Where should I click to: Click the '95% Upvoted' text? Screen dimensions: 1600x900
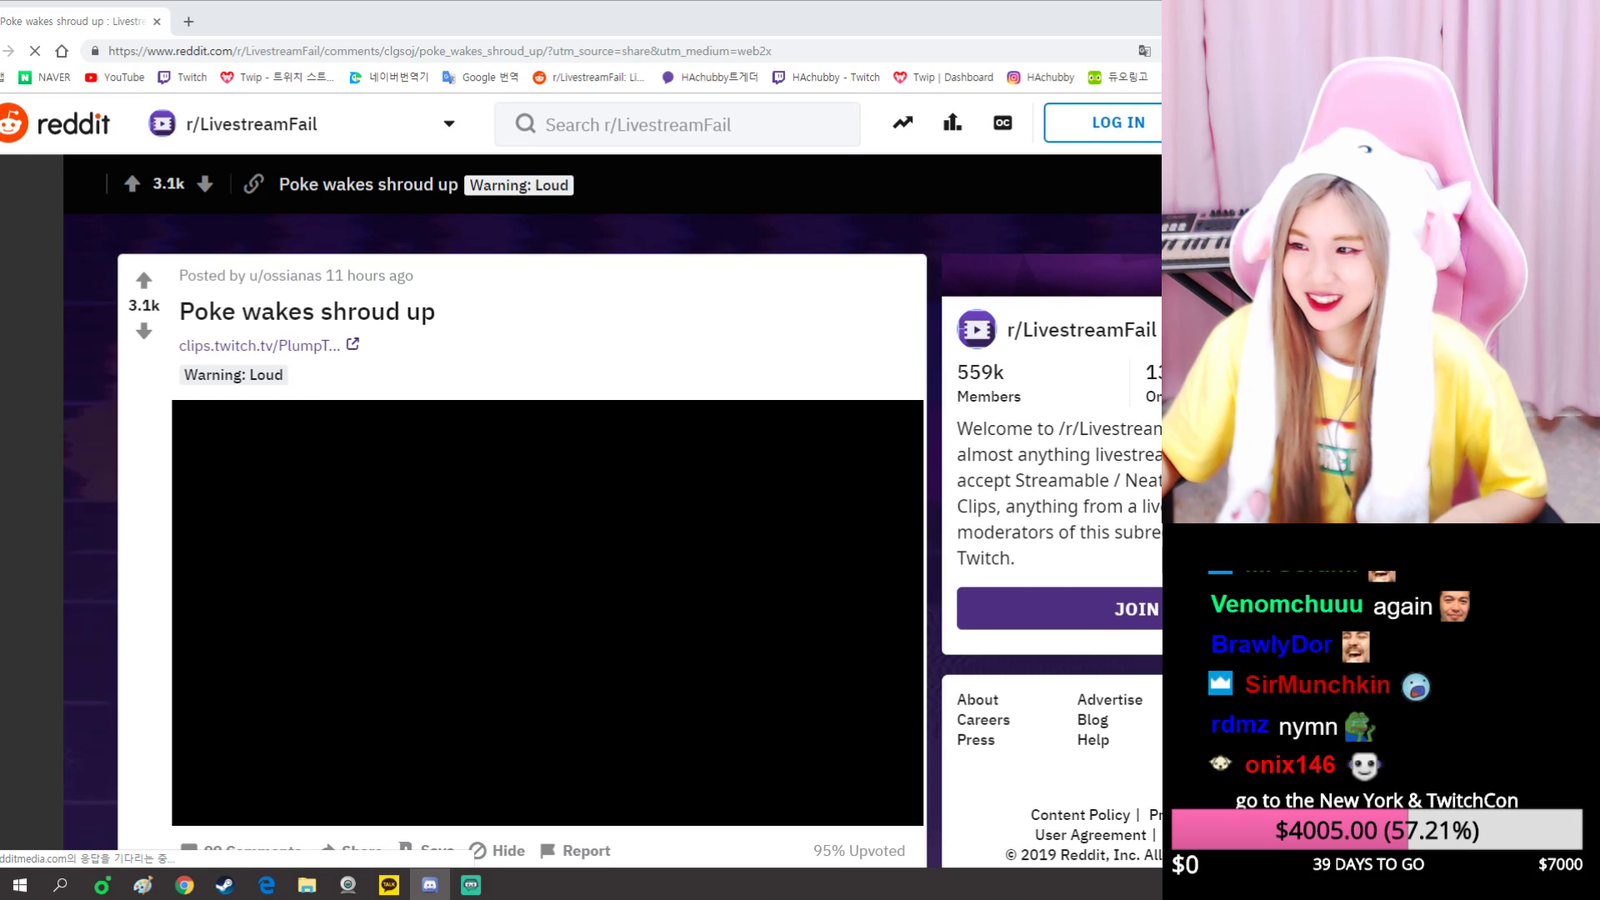(859, 851)
